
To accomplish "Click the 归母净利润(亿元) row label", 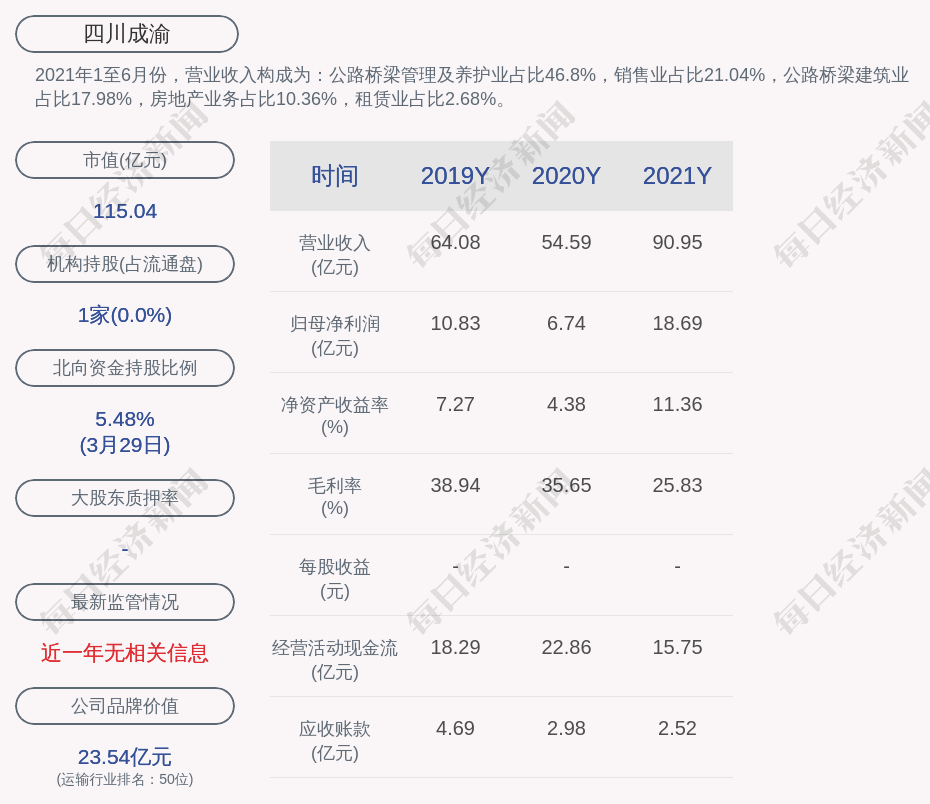I will [335, 336].
